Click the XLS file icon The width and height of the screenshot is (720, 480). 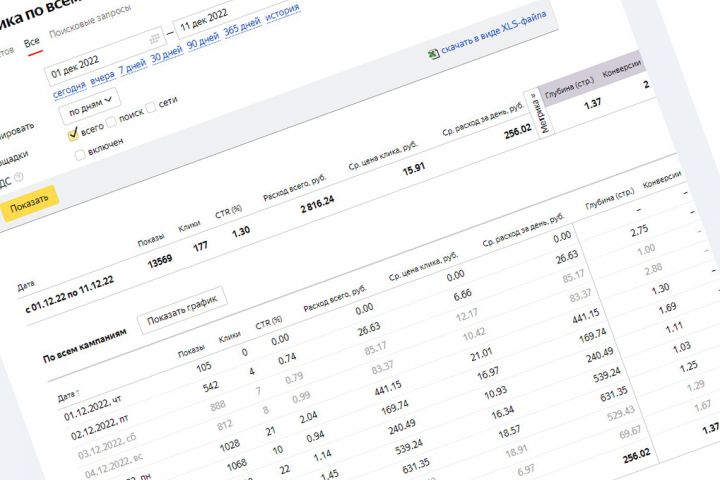[433, 54]
